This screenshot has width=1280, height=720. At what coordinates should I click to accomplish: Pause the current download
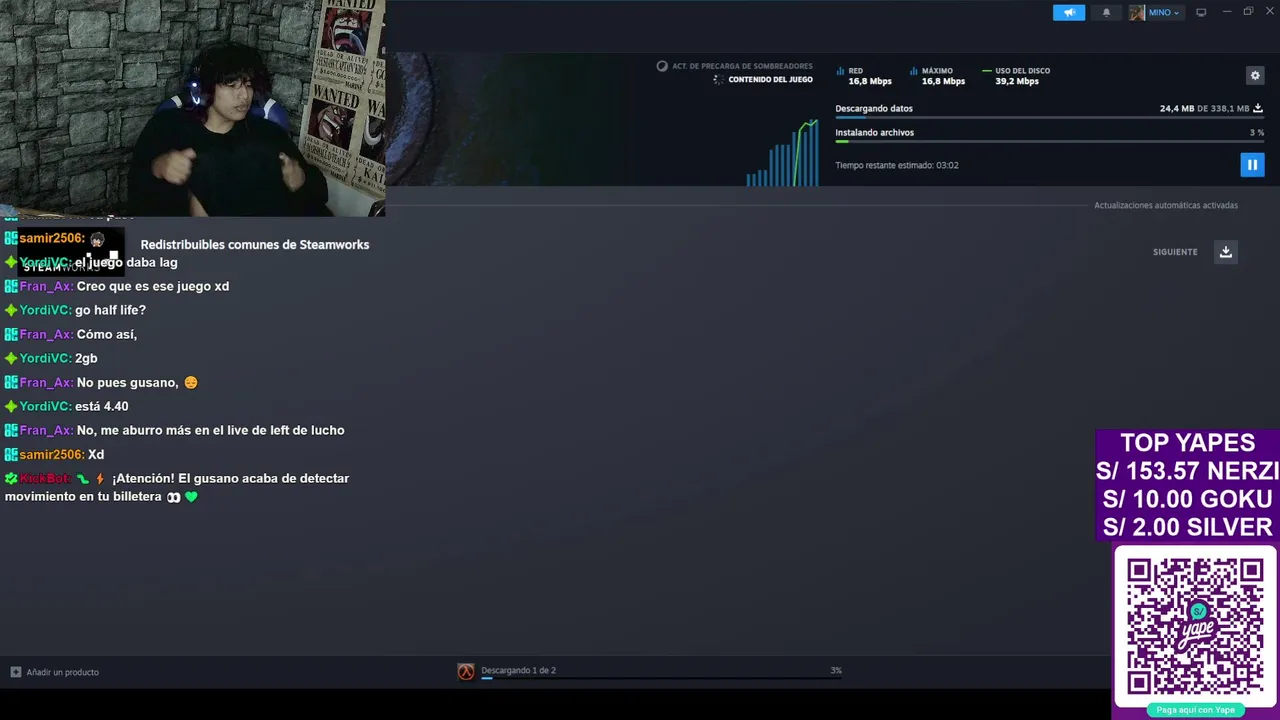(1252, 165)
